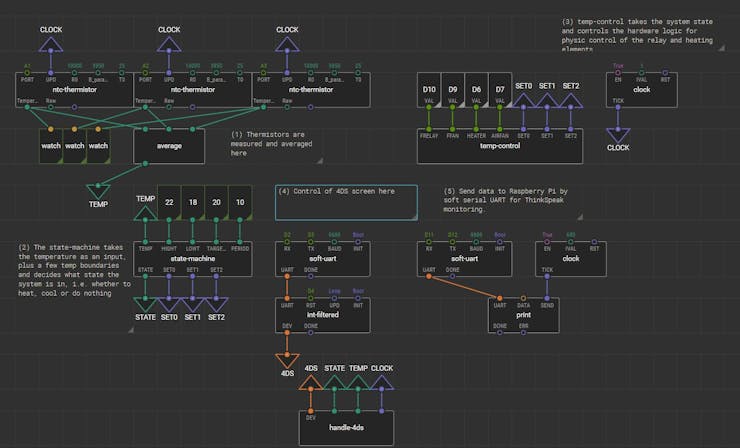Select the print node
Viewport: 740px width, 448px height.
524,315
